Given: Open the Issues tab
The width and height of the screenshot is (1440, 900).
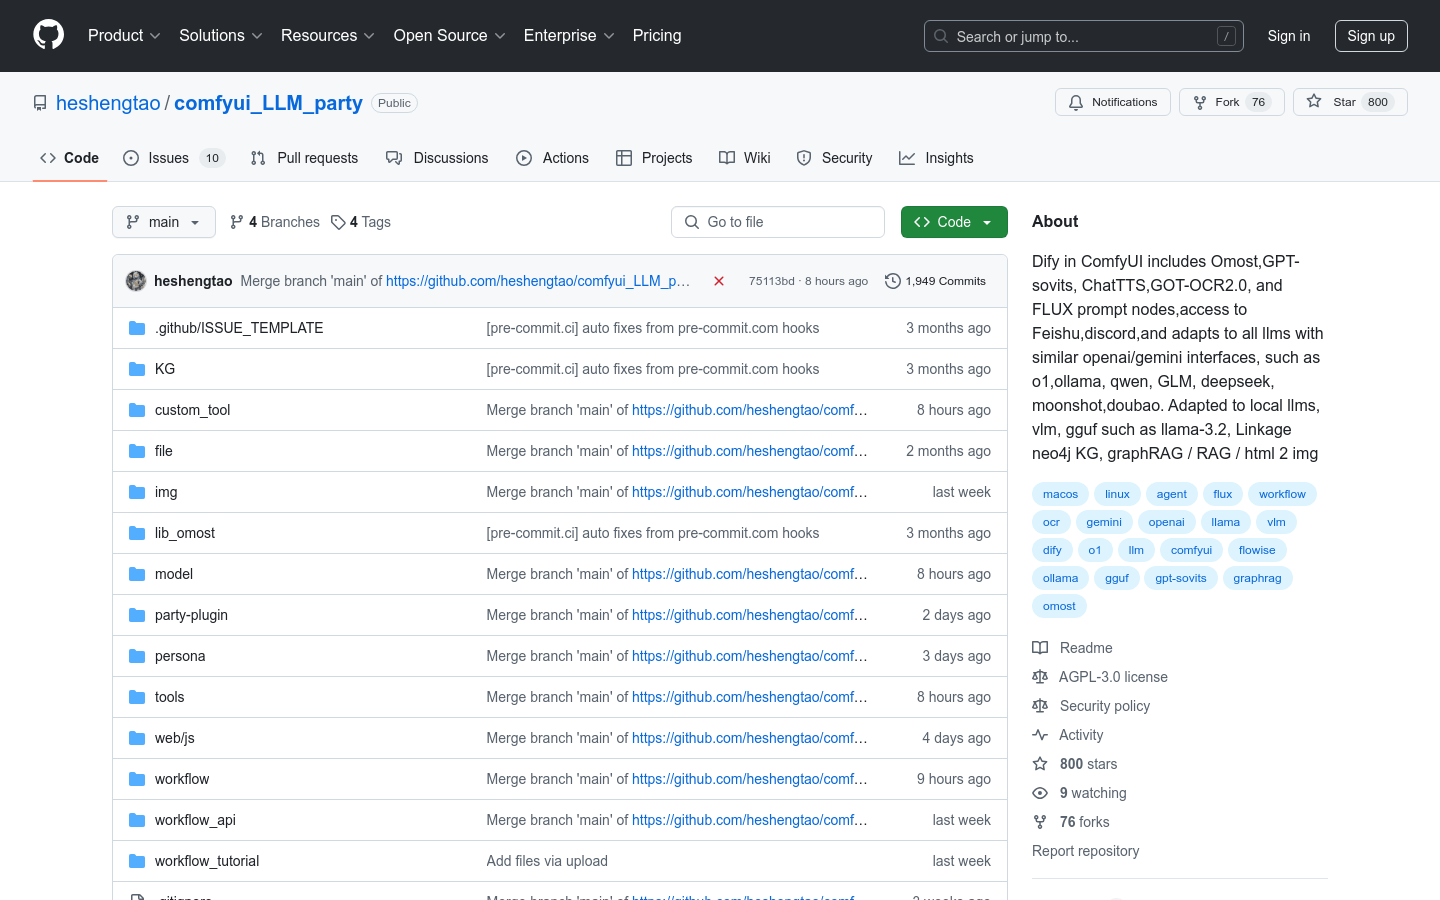Looking at the screenshot, I should [174, 158].
